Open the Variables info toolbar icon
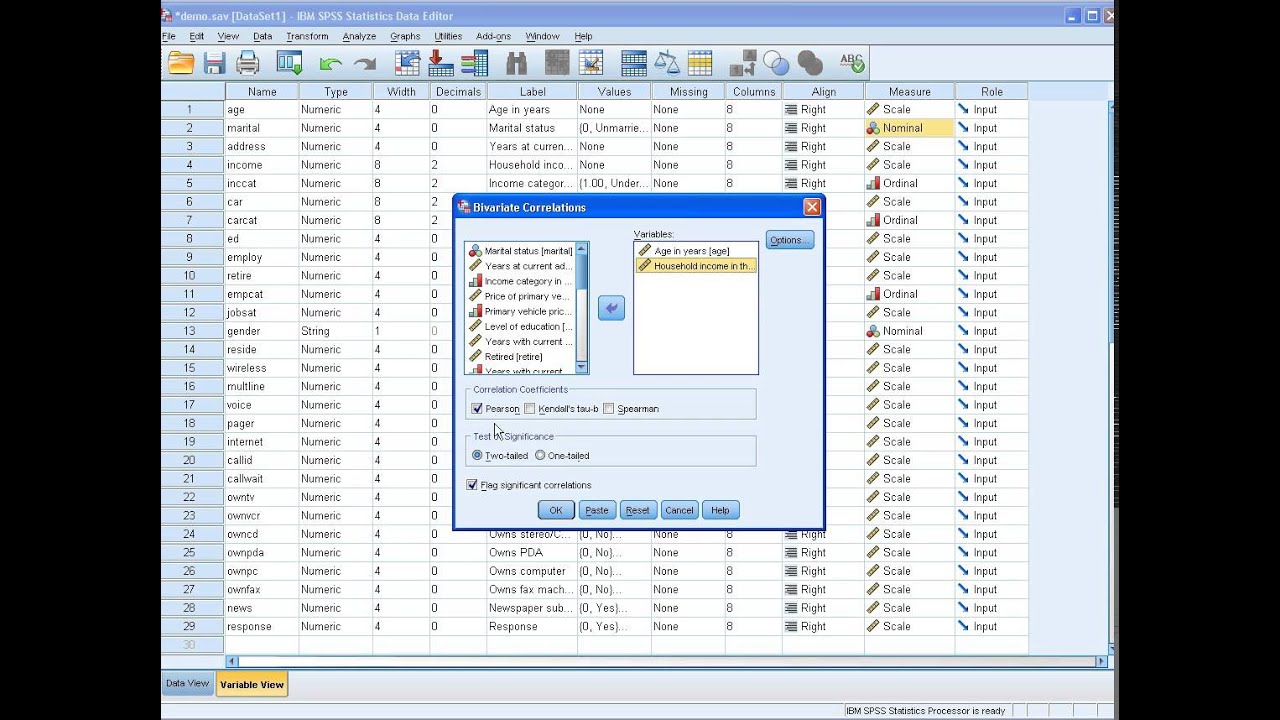Image resolution: width=1280 pixels, height=720 pixels. [474, 63]
